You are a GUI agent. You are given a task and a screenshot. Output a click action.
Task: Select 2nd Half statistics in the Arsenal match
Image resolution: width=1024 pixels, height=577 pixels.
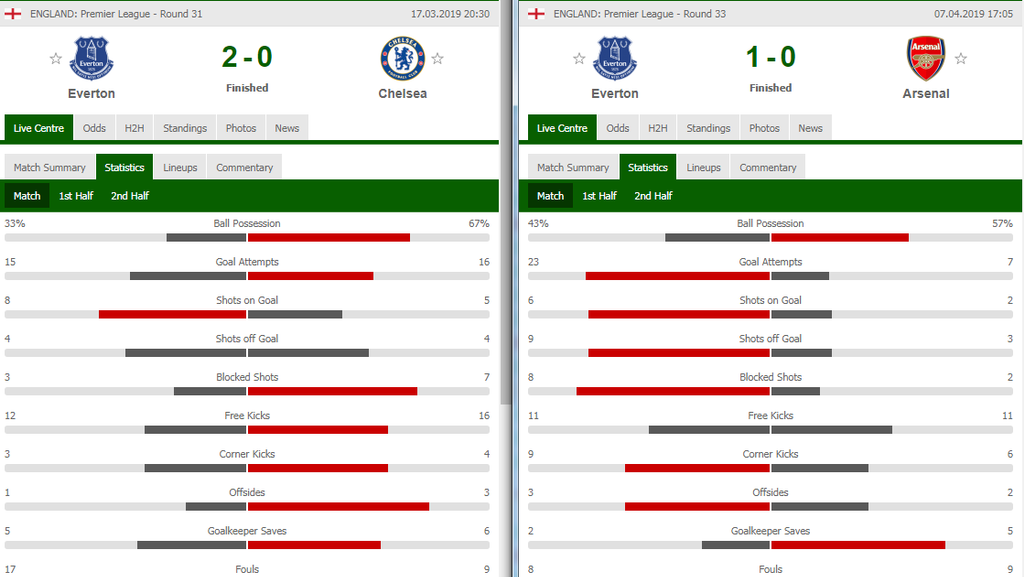pos(653,196)
